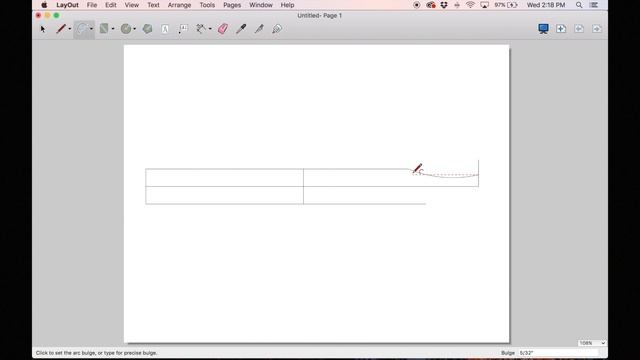Screen dimensions: 640x360
Task: Pick the Label tool
Action: tap(183, 29)
